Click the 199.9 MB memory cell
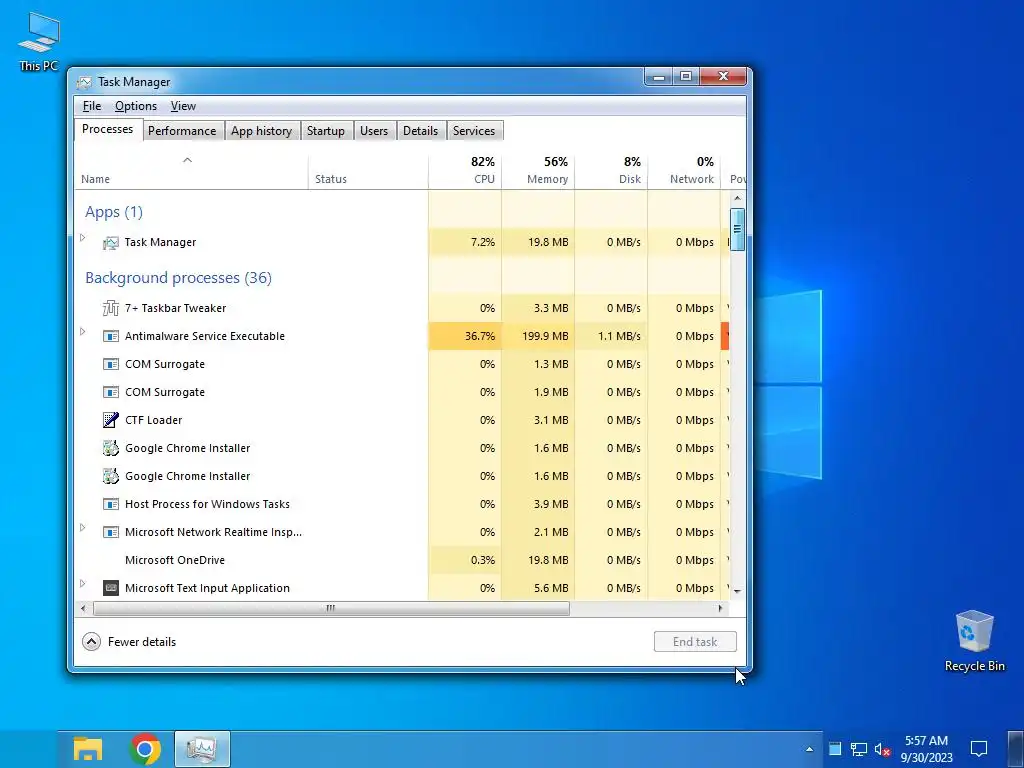This screenshot has height=768, width=1024. pyautogui.click(x=538, y=336)
